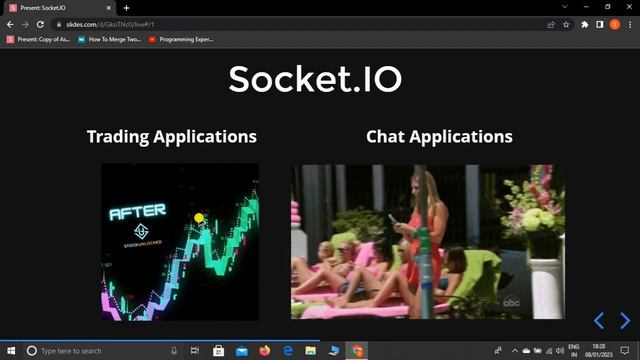Go to the previous slide arrow
Screen dimensions: 640x360
(x=599, y=321)
